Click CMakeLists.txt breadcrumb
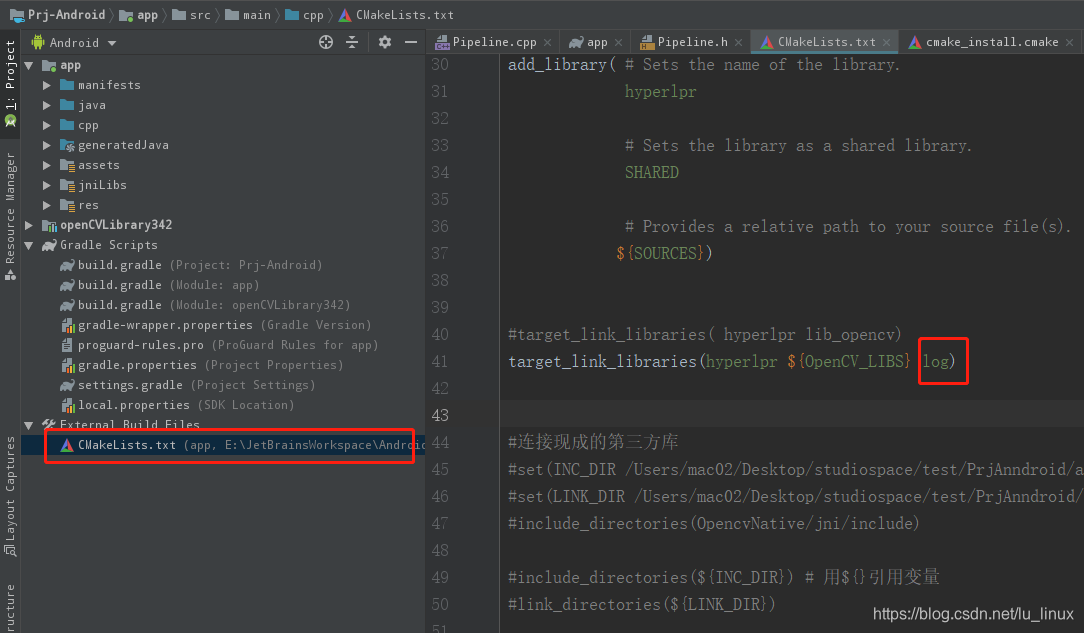This screenshot has width=1084, height=633. tap(396, 15)
